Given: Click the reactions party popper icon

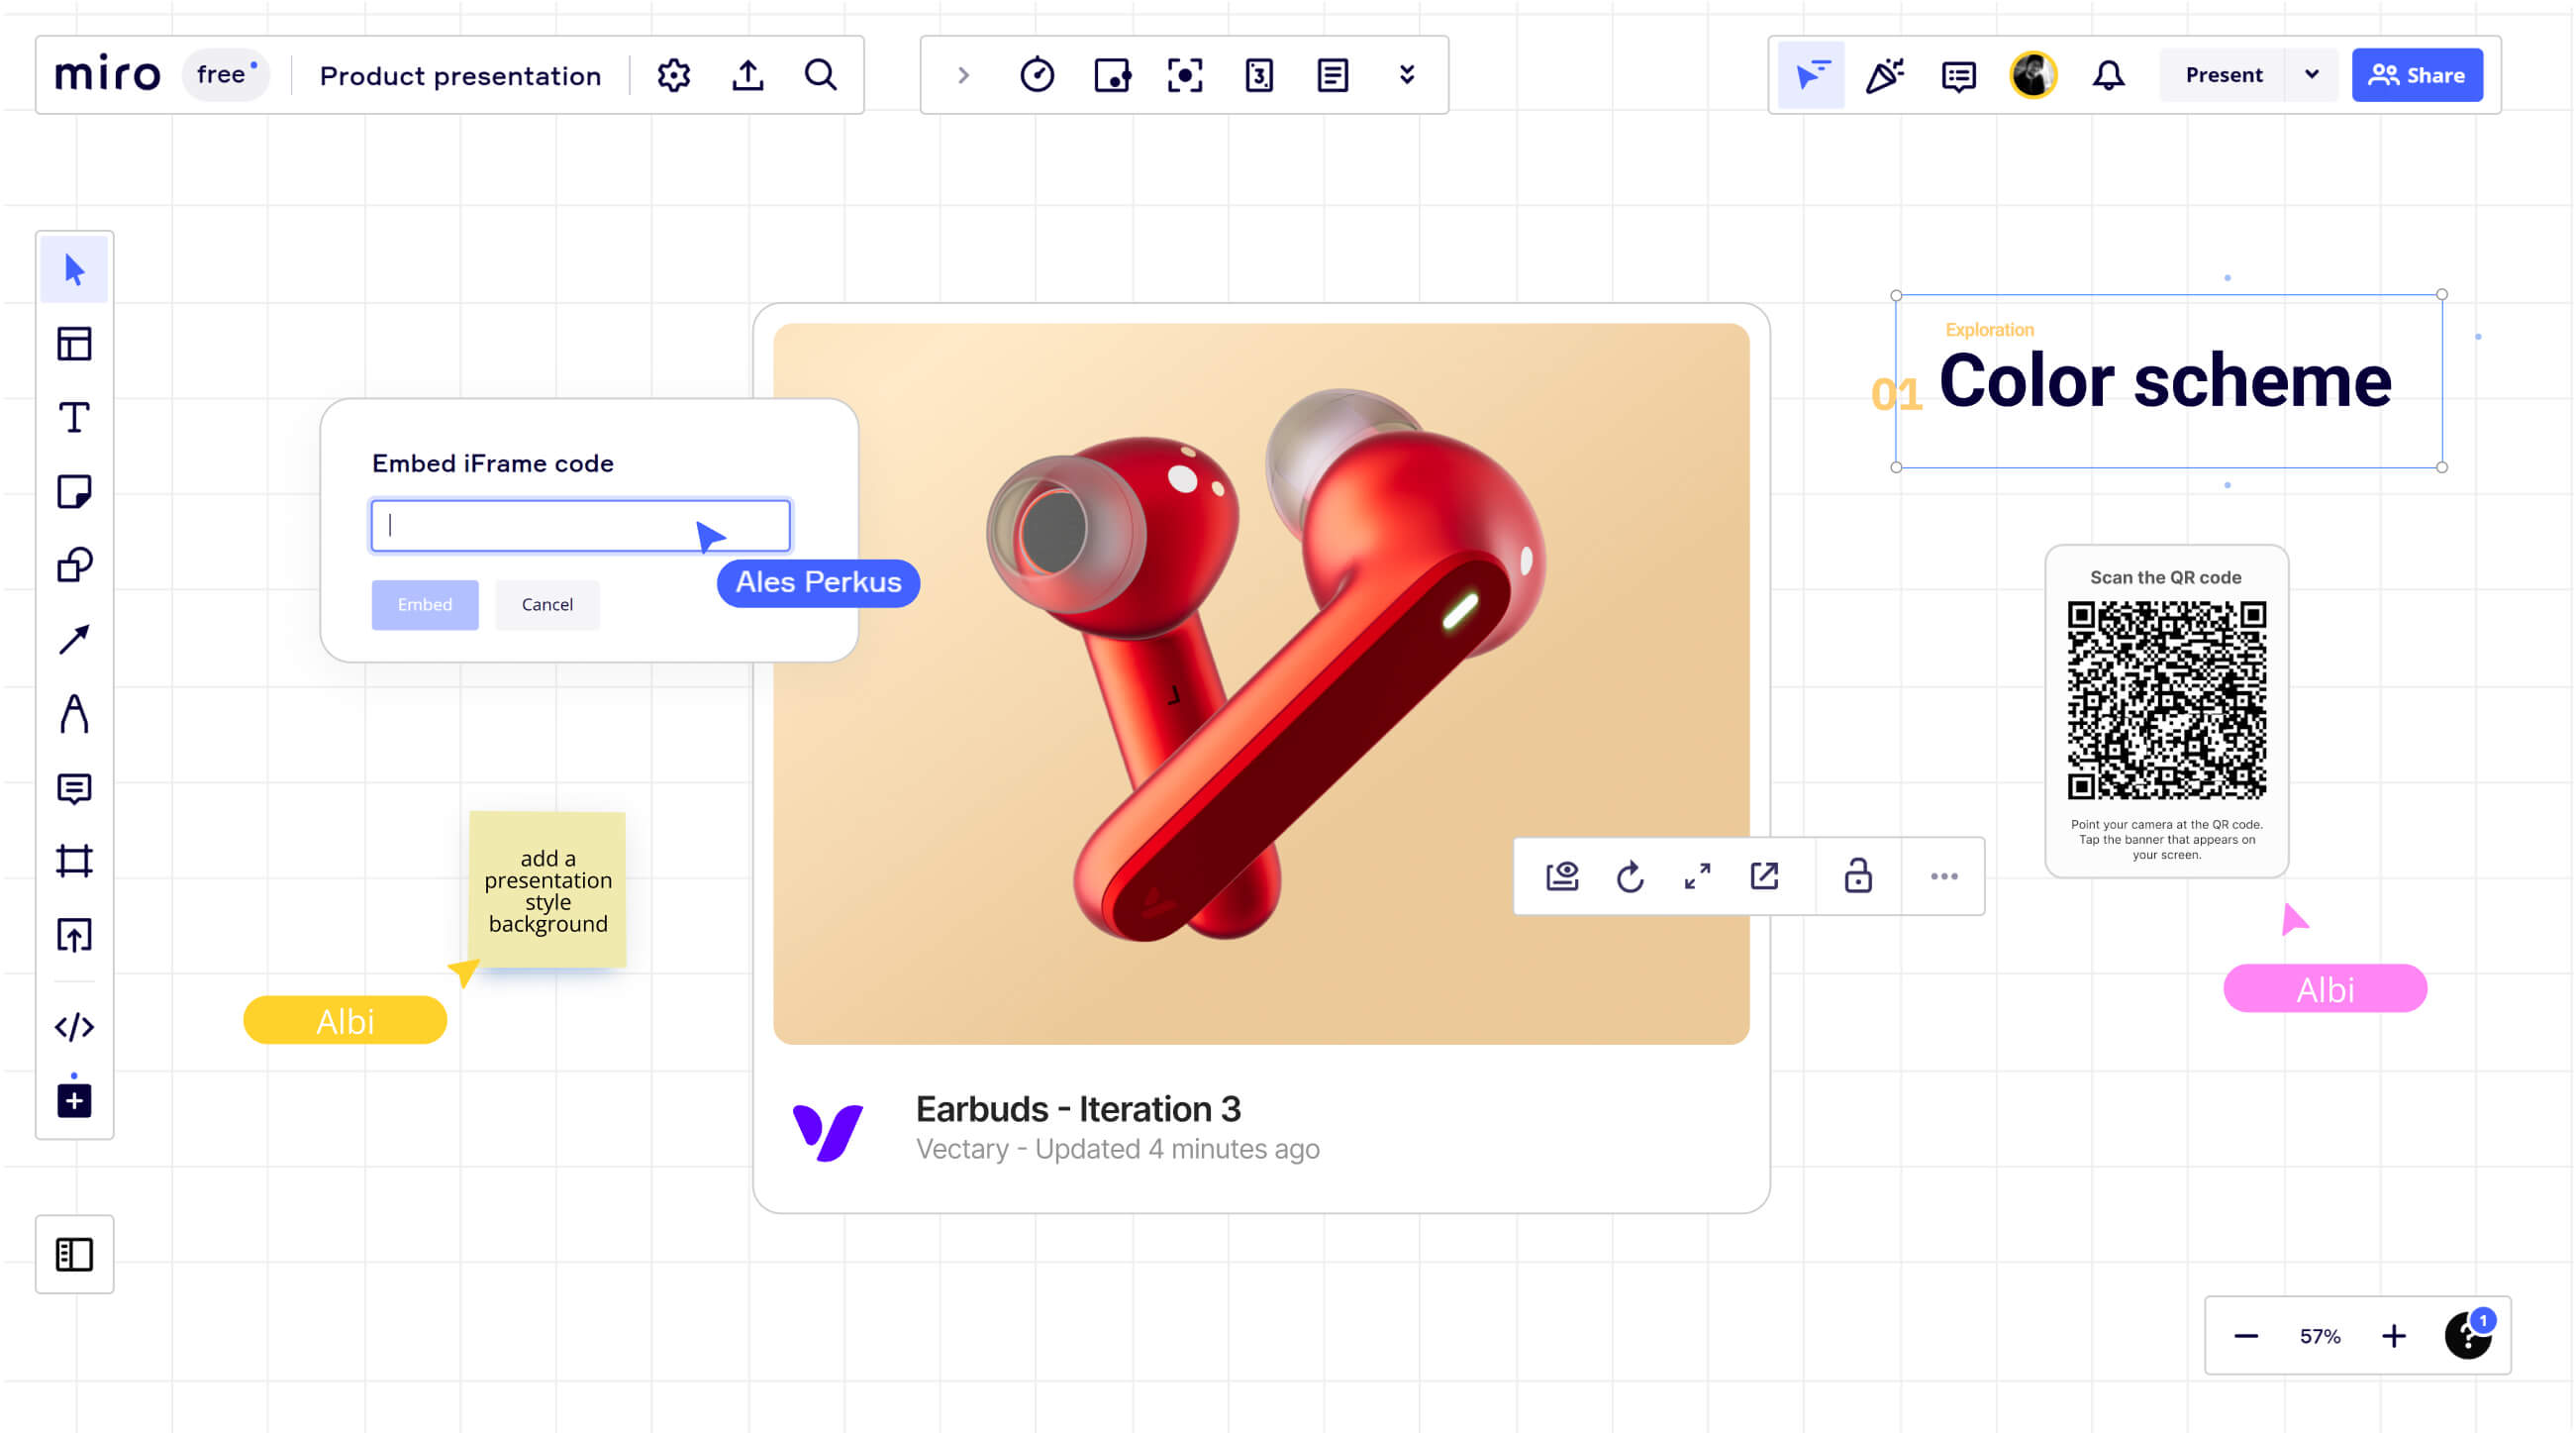Looking at the screenshot, I should point(1884,75).
